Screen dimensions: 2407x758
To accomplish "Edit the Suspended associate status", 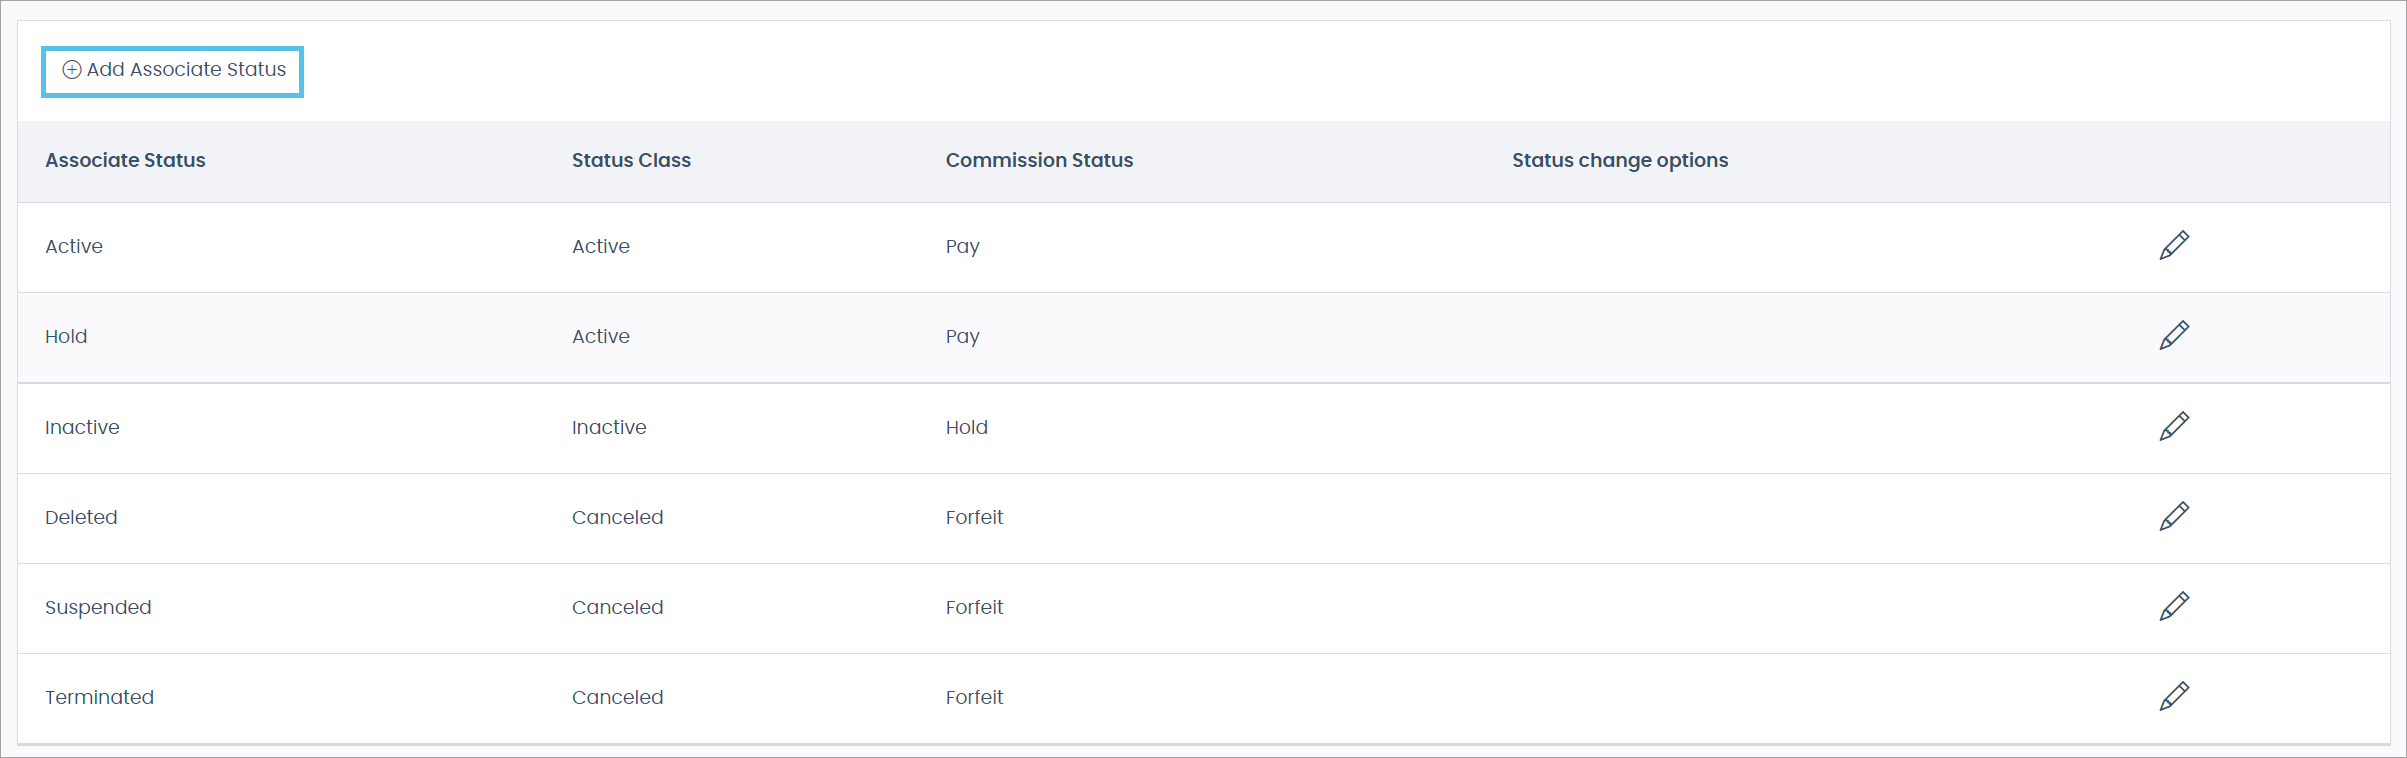I will pyautogui.click(x=2175, y=606).
